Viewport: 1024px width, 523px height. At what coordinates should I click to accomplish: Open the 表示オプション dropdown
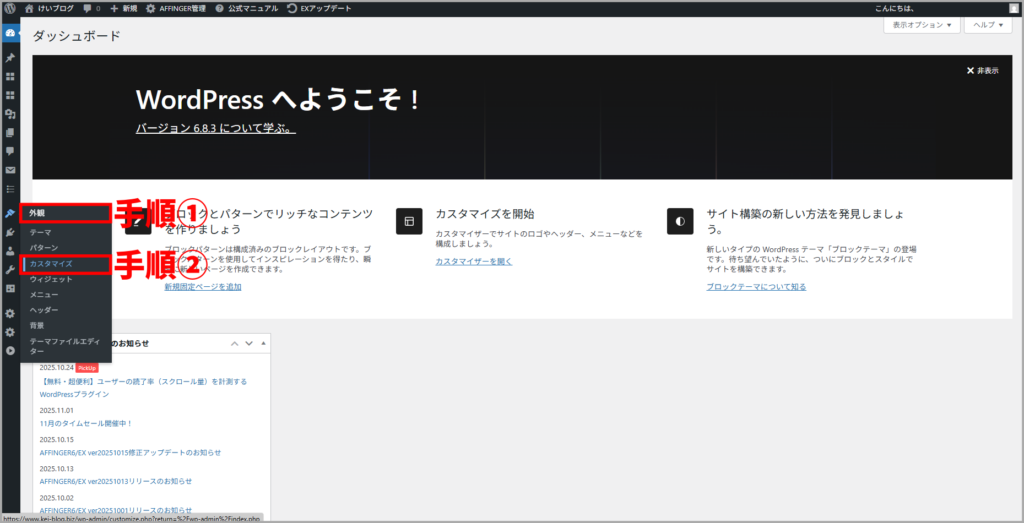coord(920,25)
